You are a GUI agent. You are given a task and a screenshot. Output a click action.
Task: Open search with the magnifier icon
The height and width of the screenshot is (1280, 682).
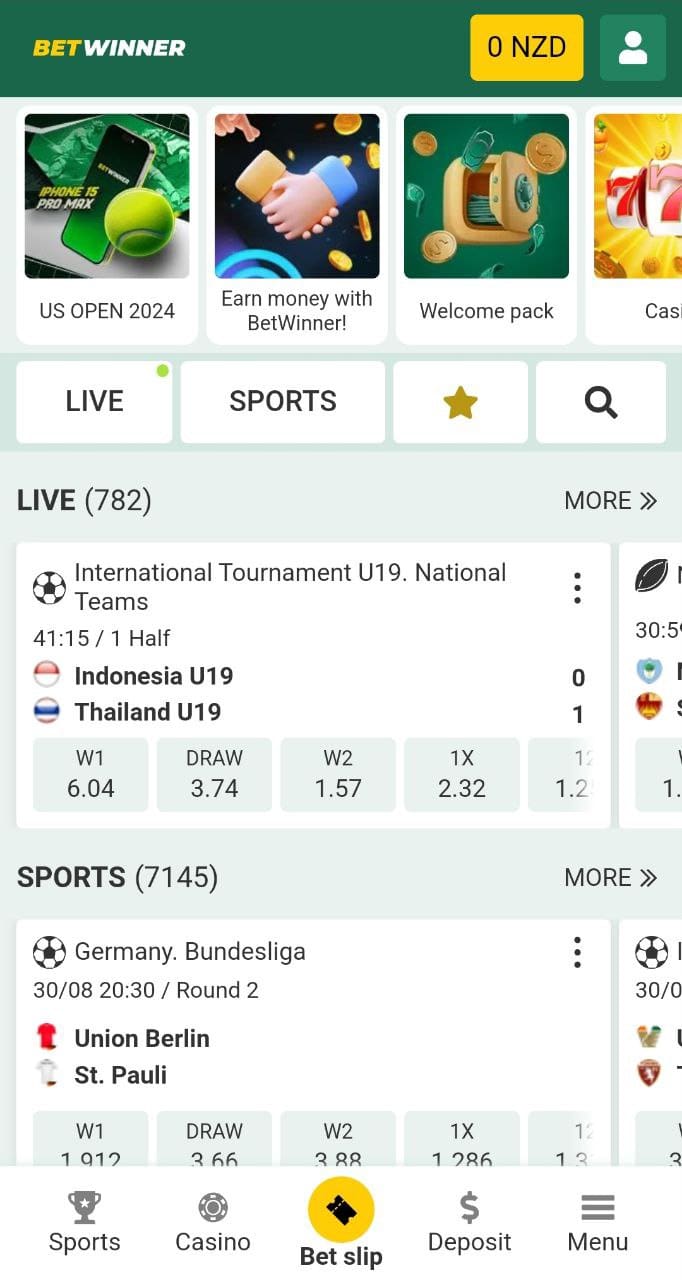click(x=600, y=402)
